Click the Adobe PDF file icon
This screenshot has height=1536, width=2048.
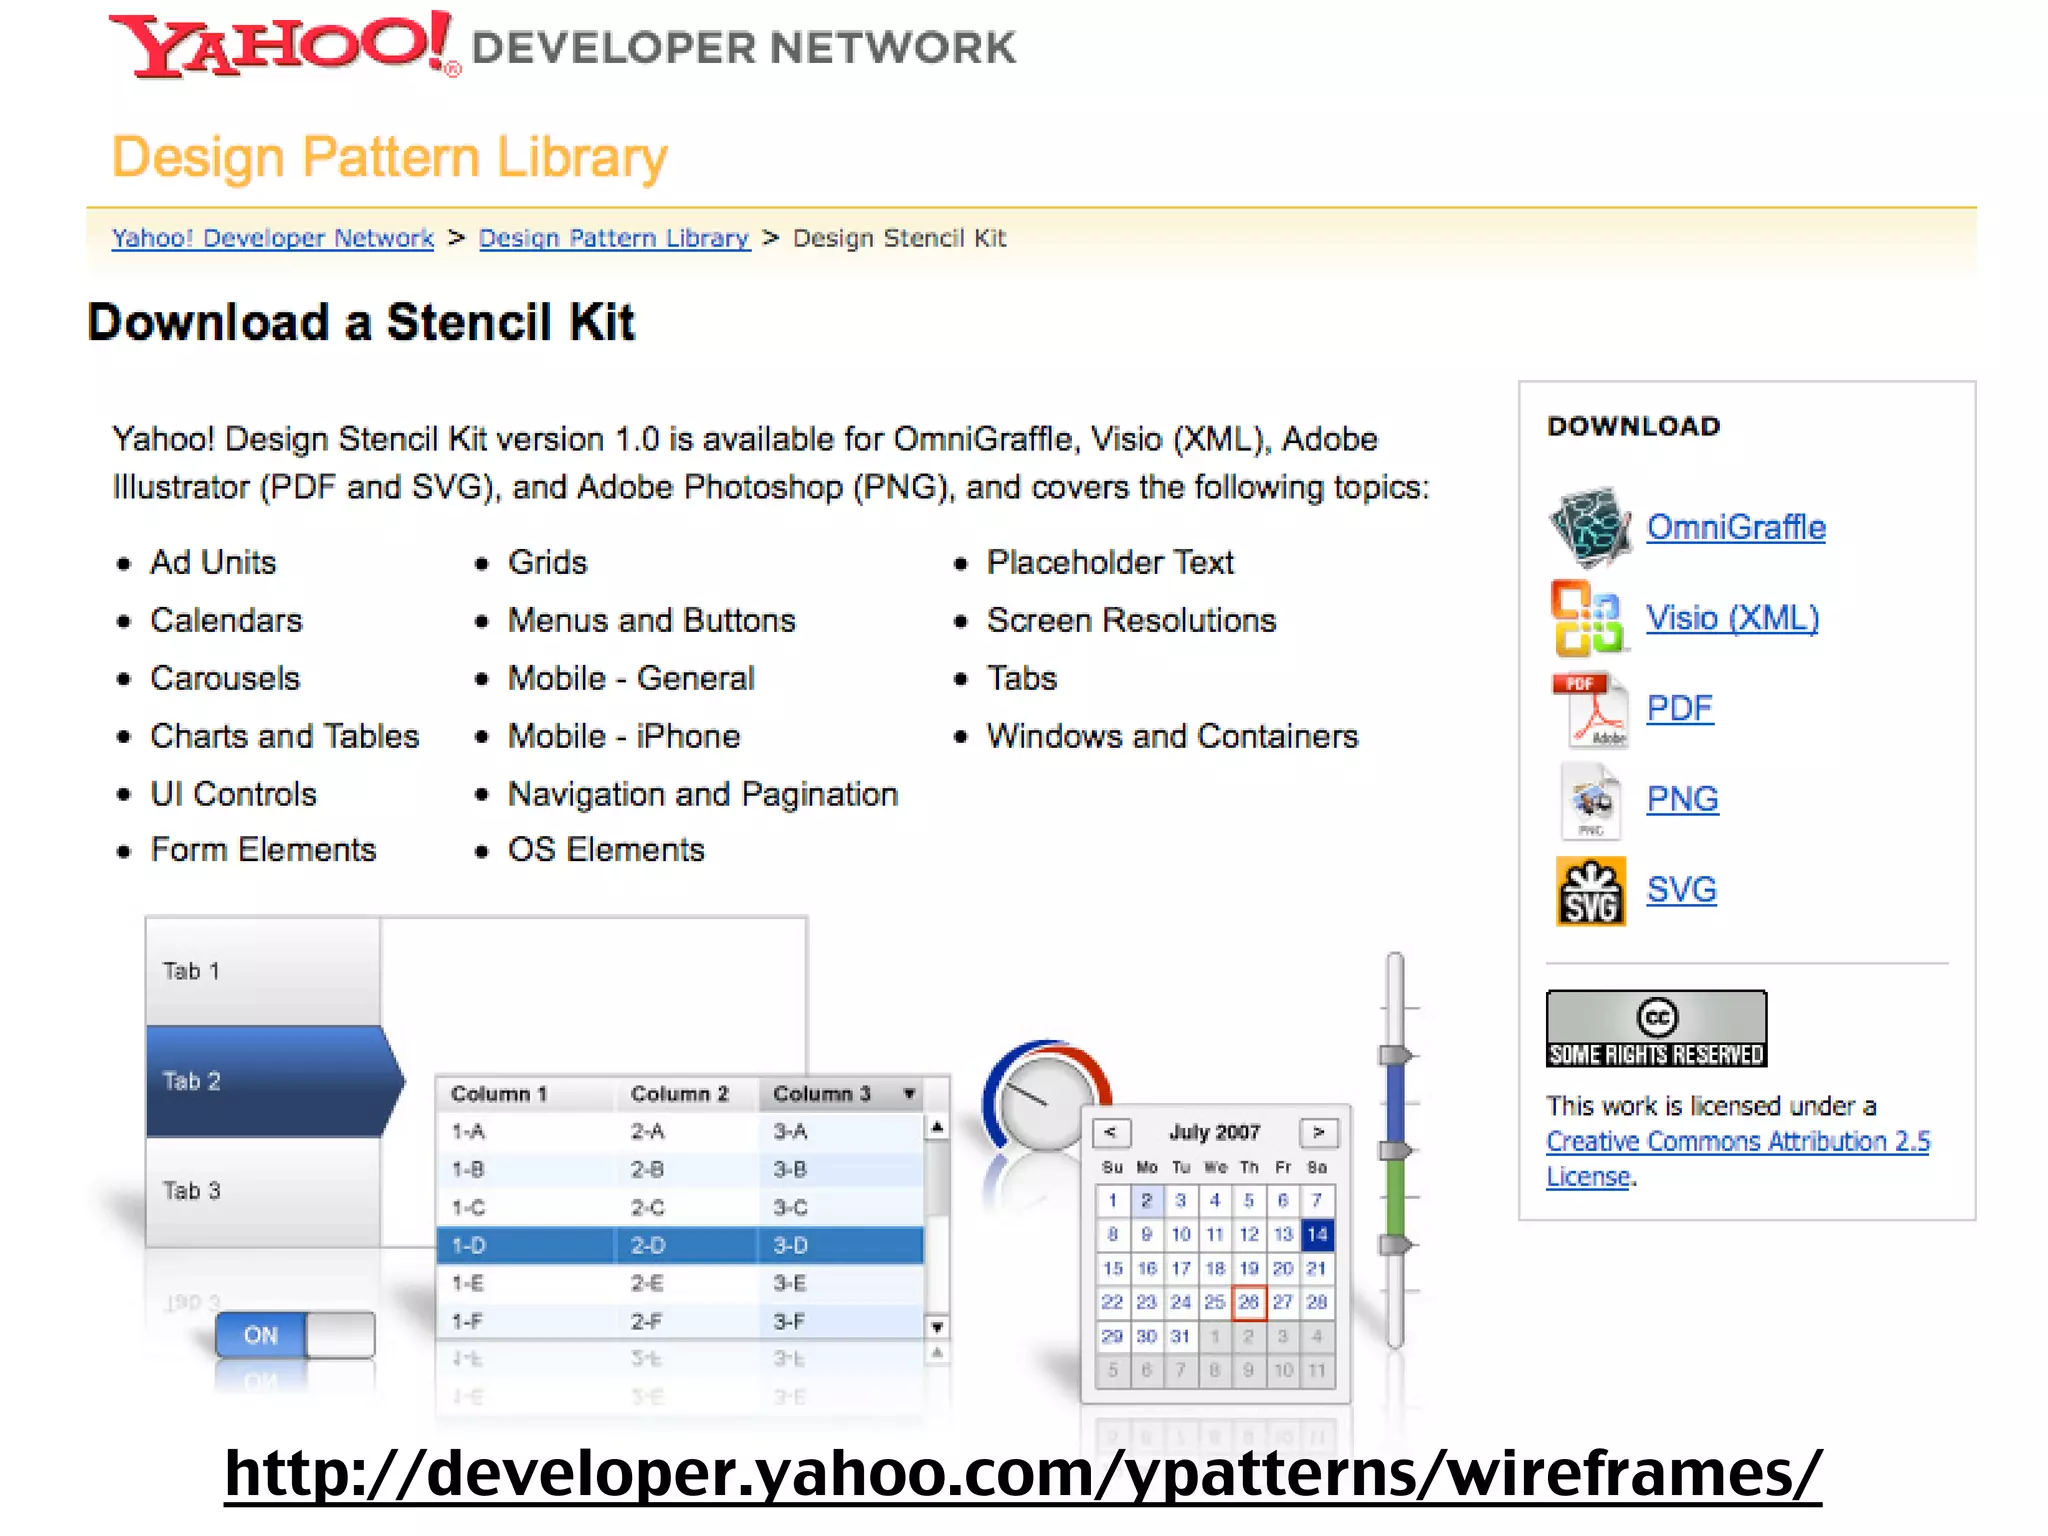pos(1590,708)
